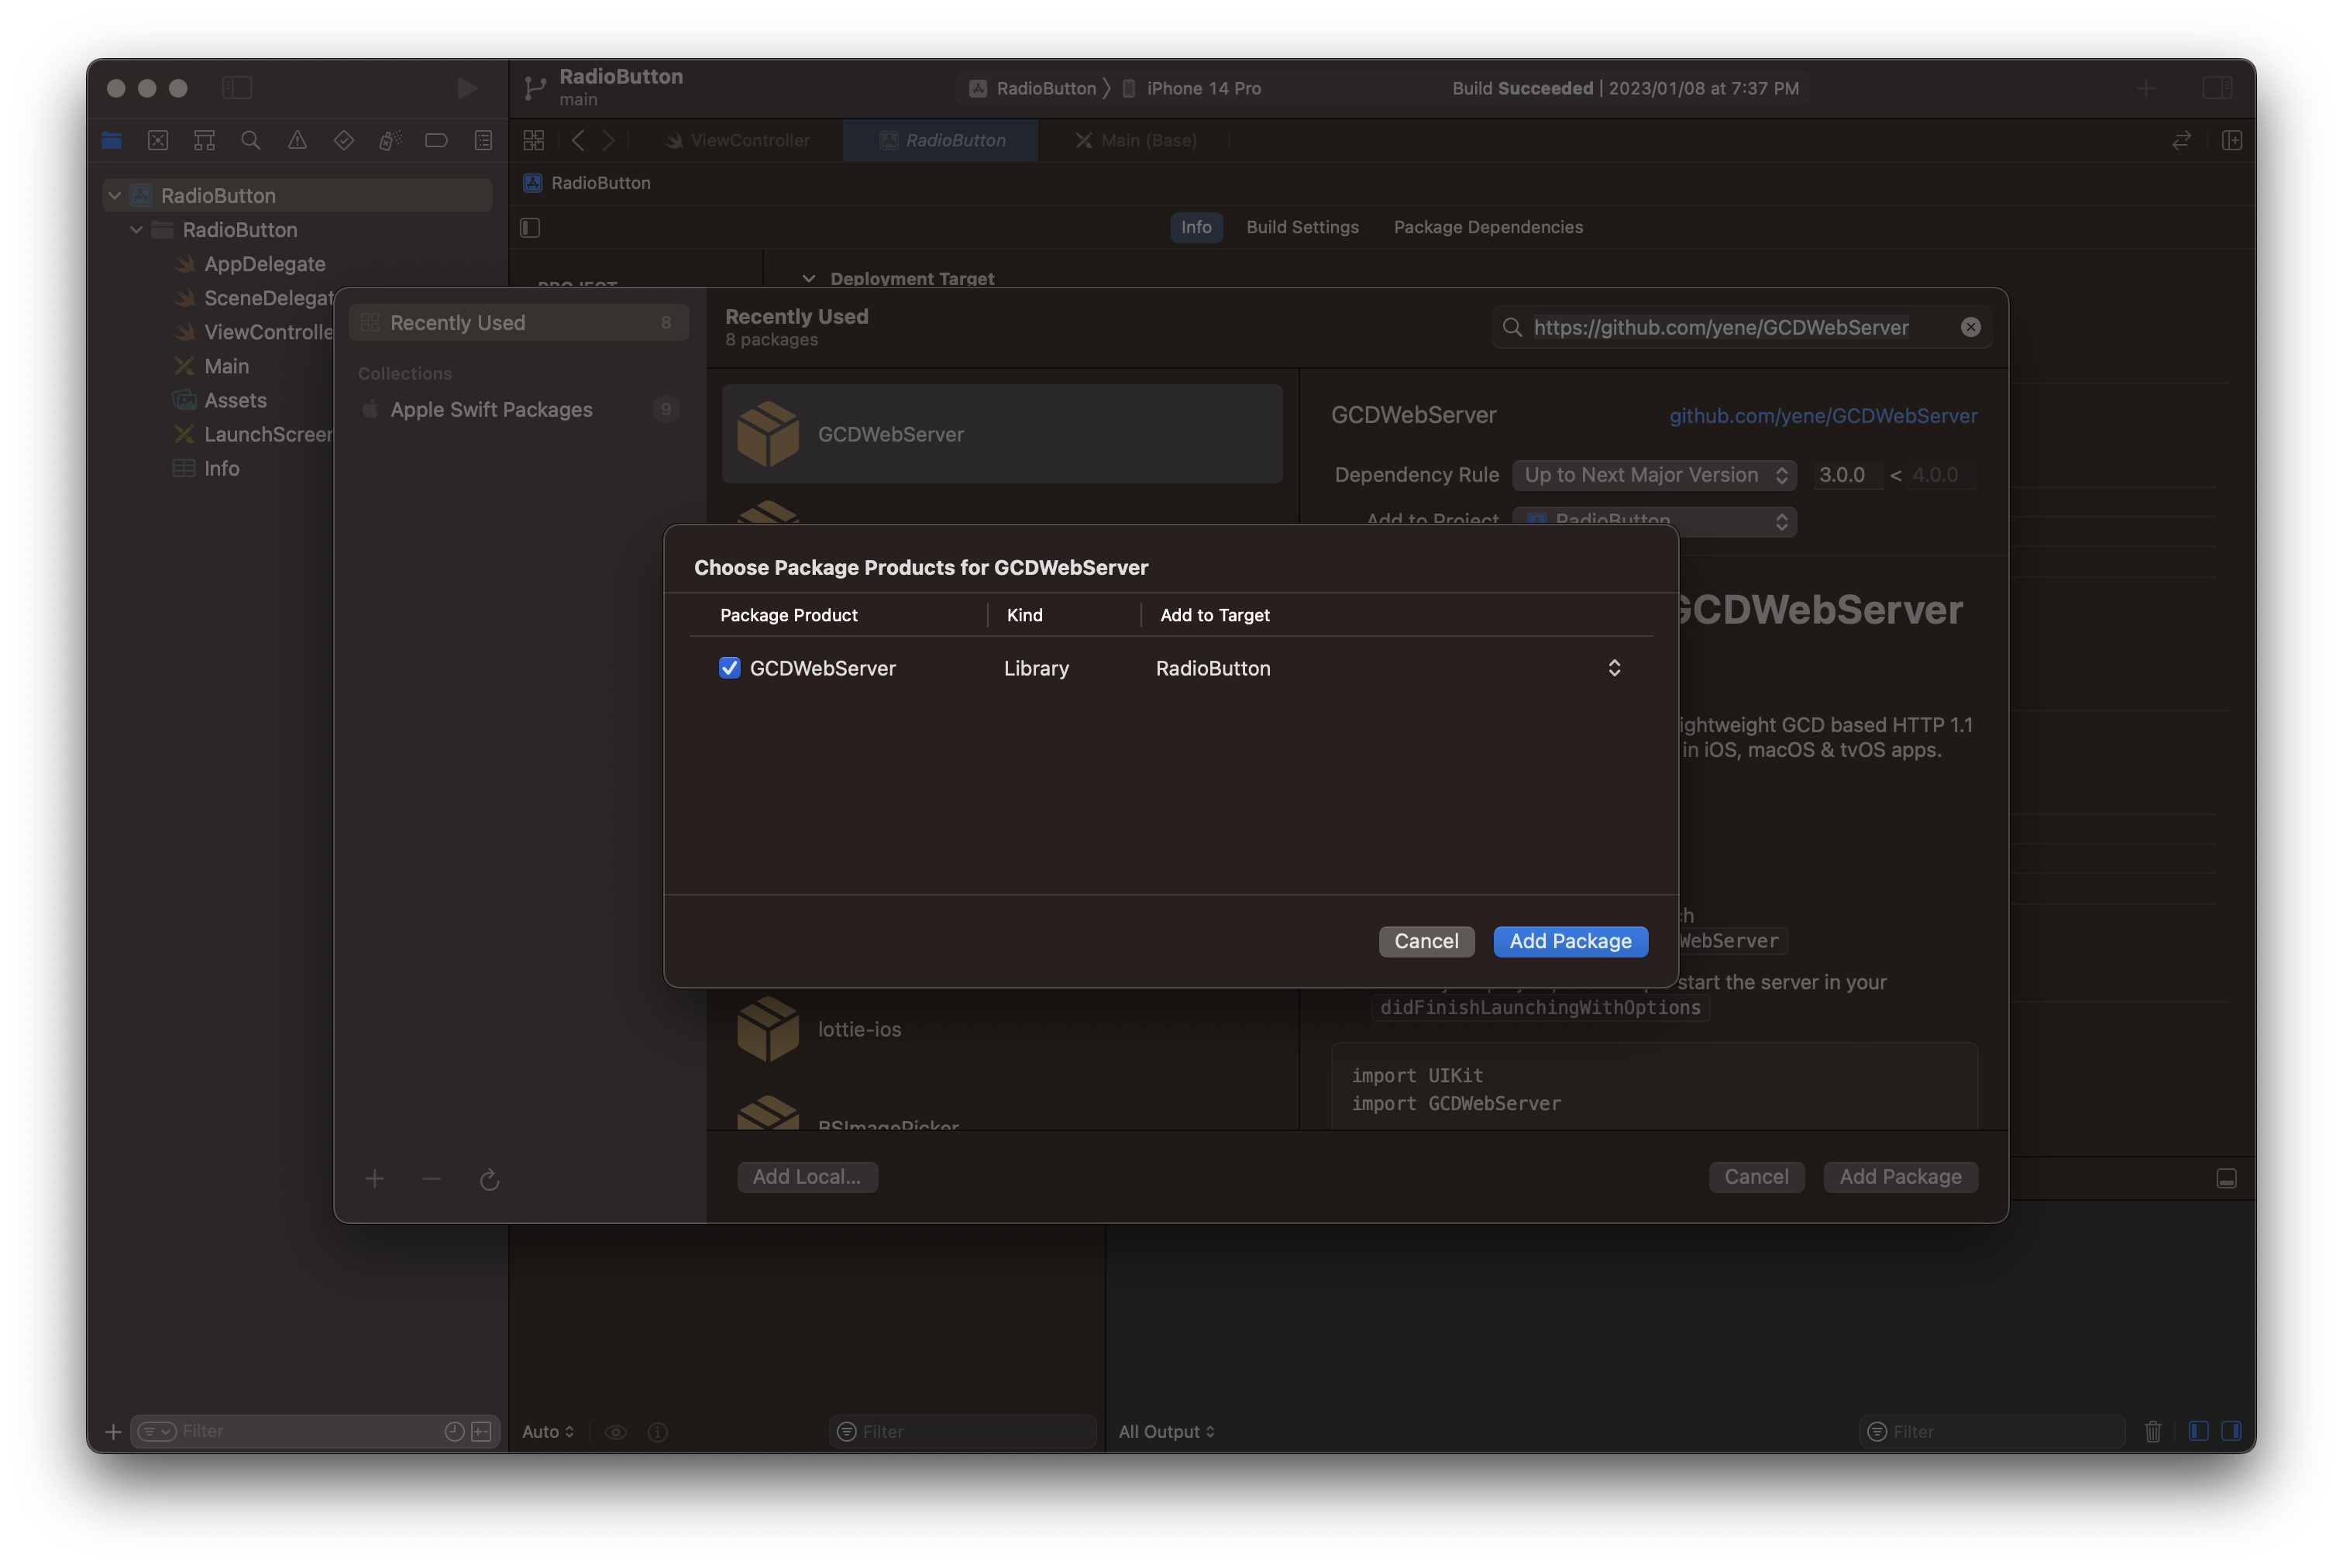
Task: Toggle the inspector panel icon at top right
Action: point(2217,88)
